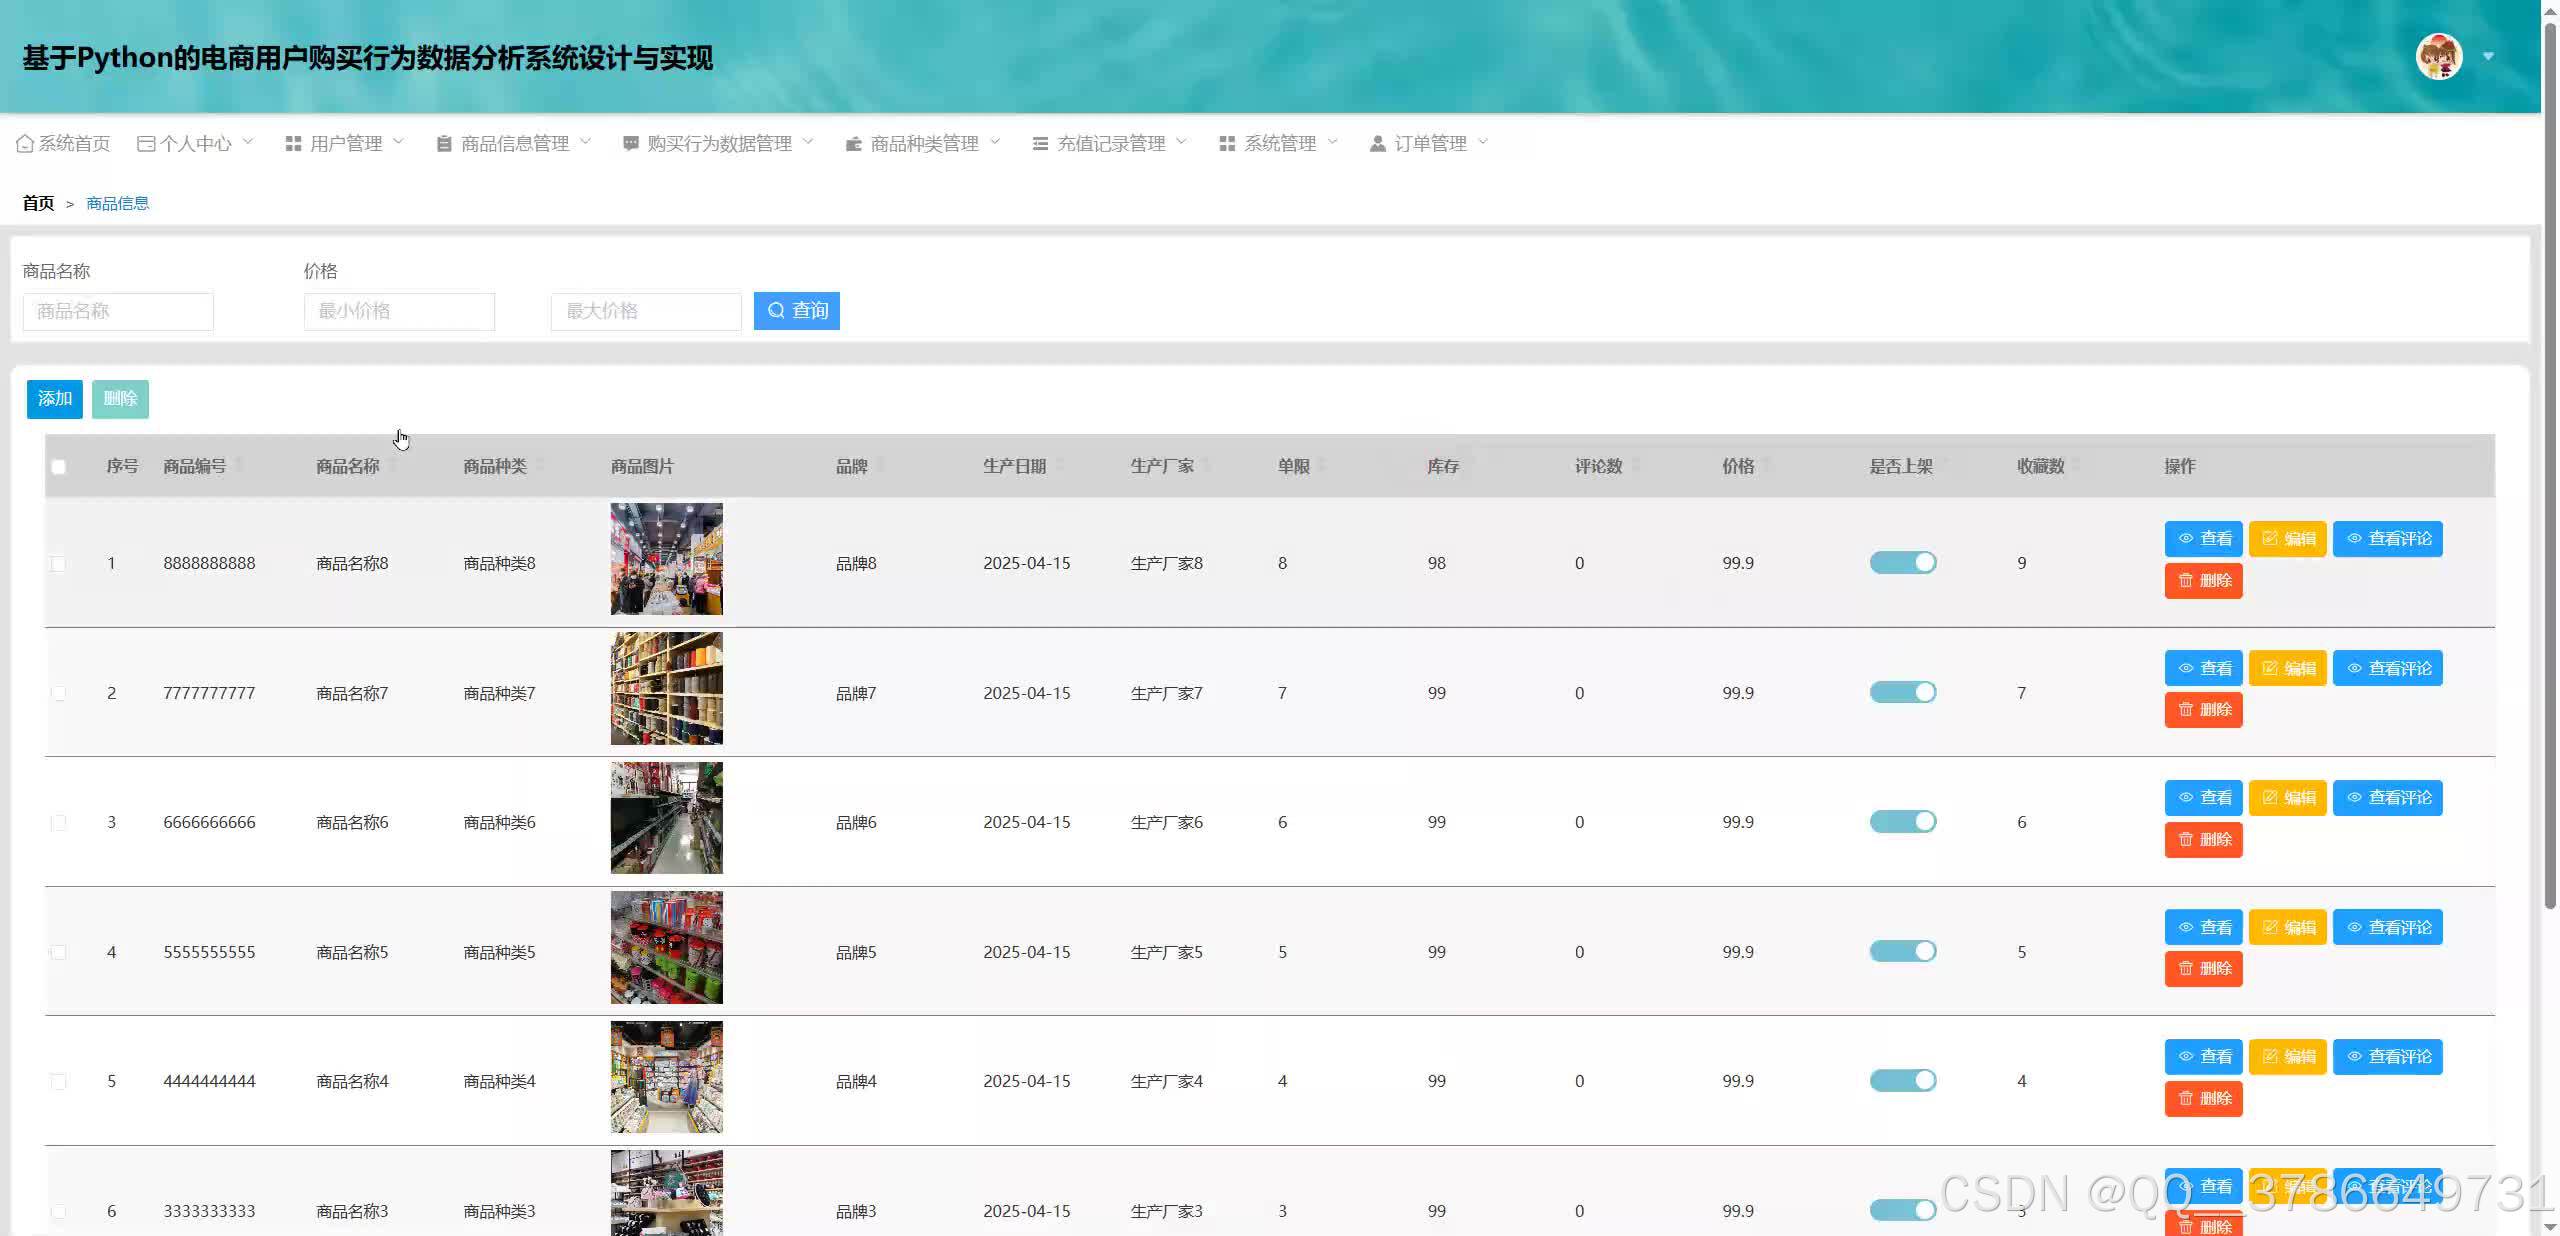Click the 最小价格 input field

click(x=399, y=311)
